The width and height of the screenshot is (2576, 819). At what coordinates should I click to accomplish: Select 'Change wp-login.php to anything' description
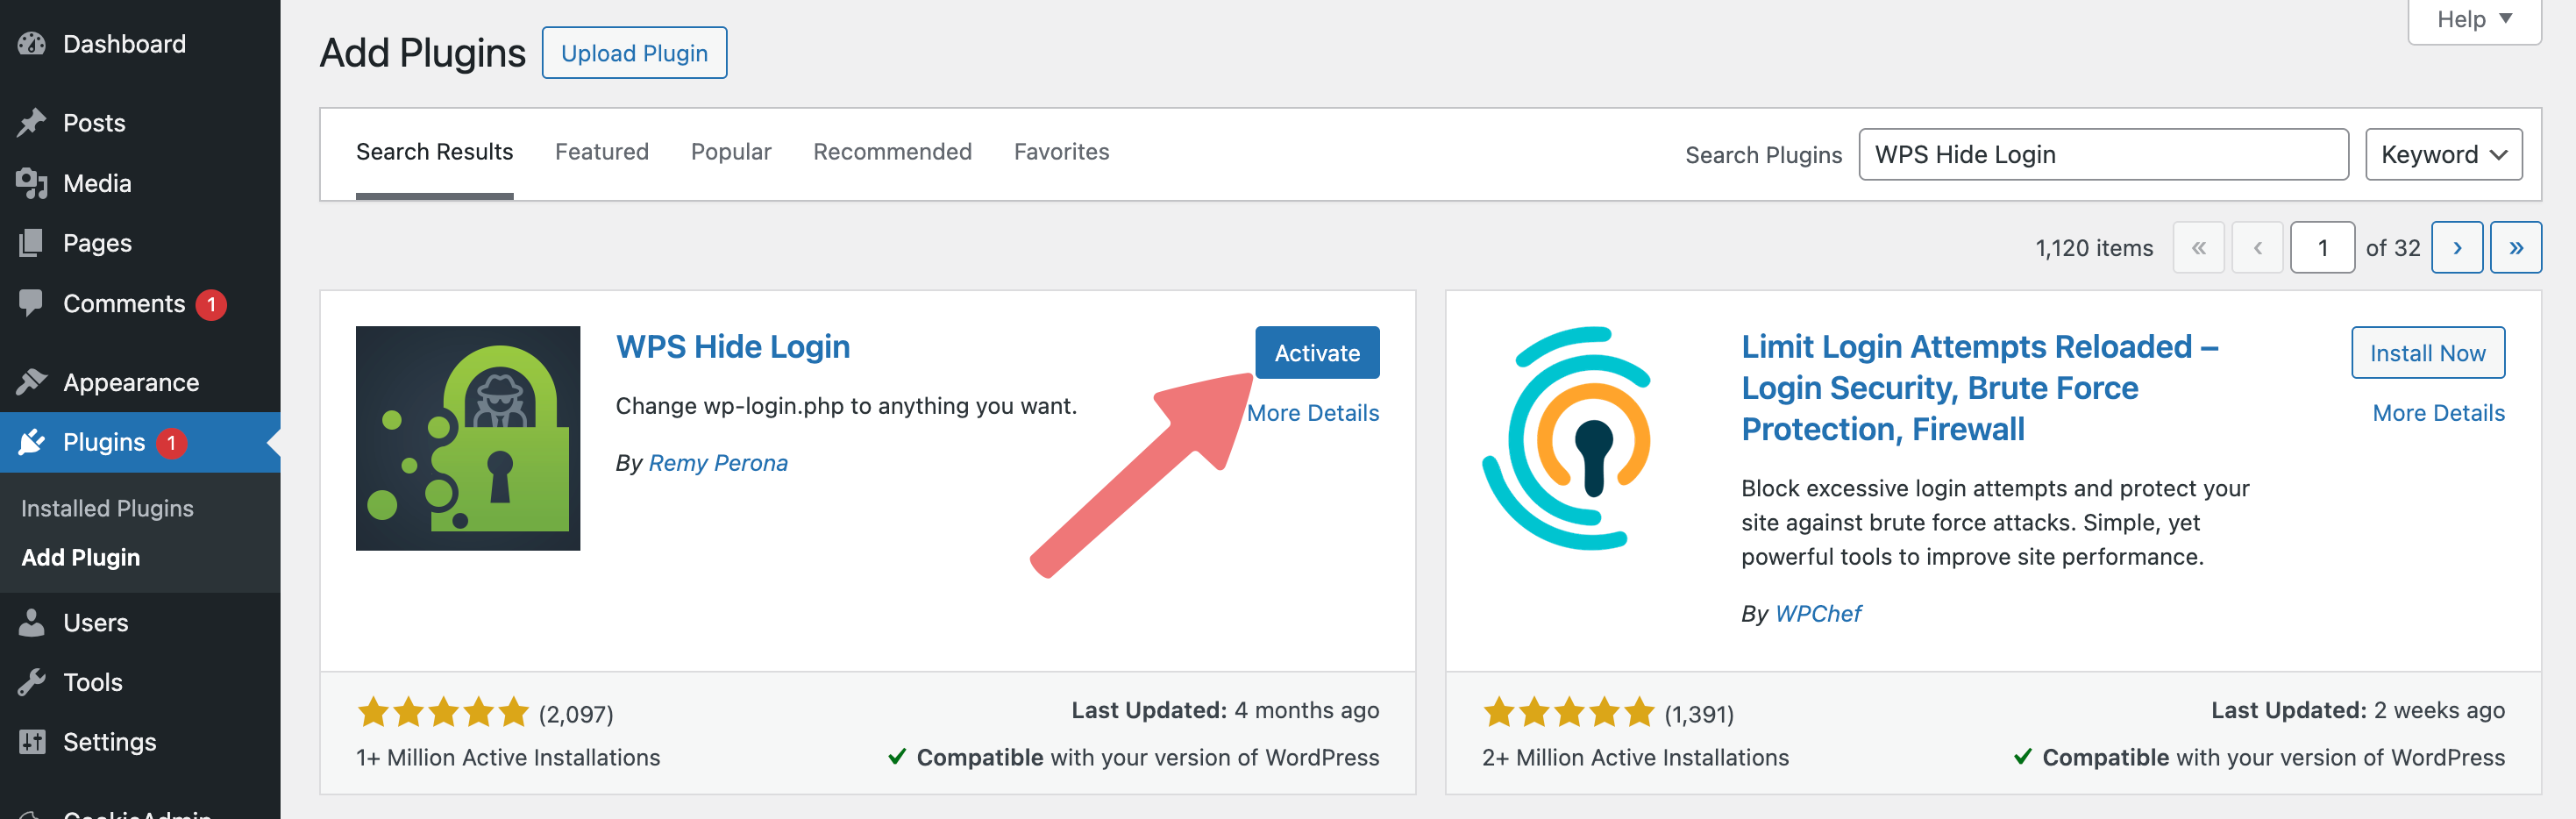point(846,406)
